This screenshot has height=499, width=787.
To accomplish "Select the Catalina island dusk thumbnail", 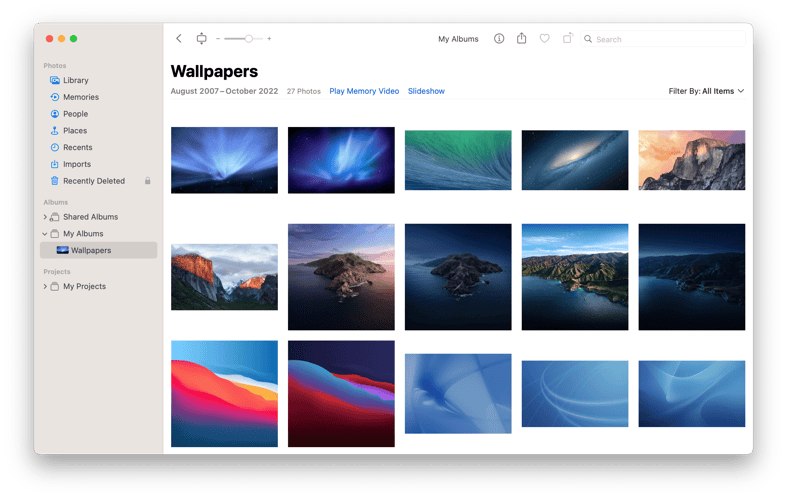I will point(341,277).
